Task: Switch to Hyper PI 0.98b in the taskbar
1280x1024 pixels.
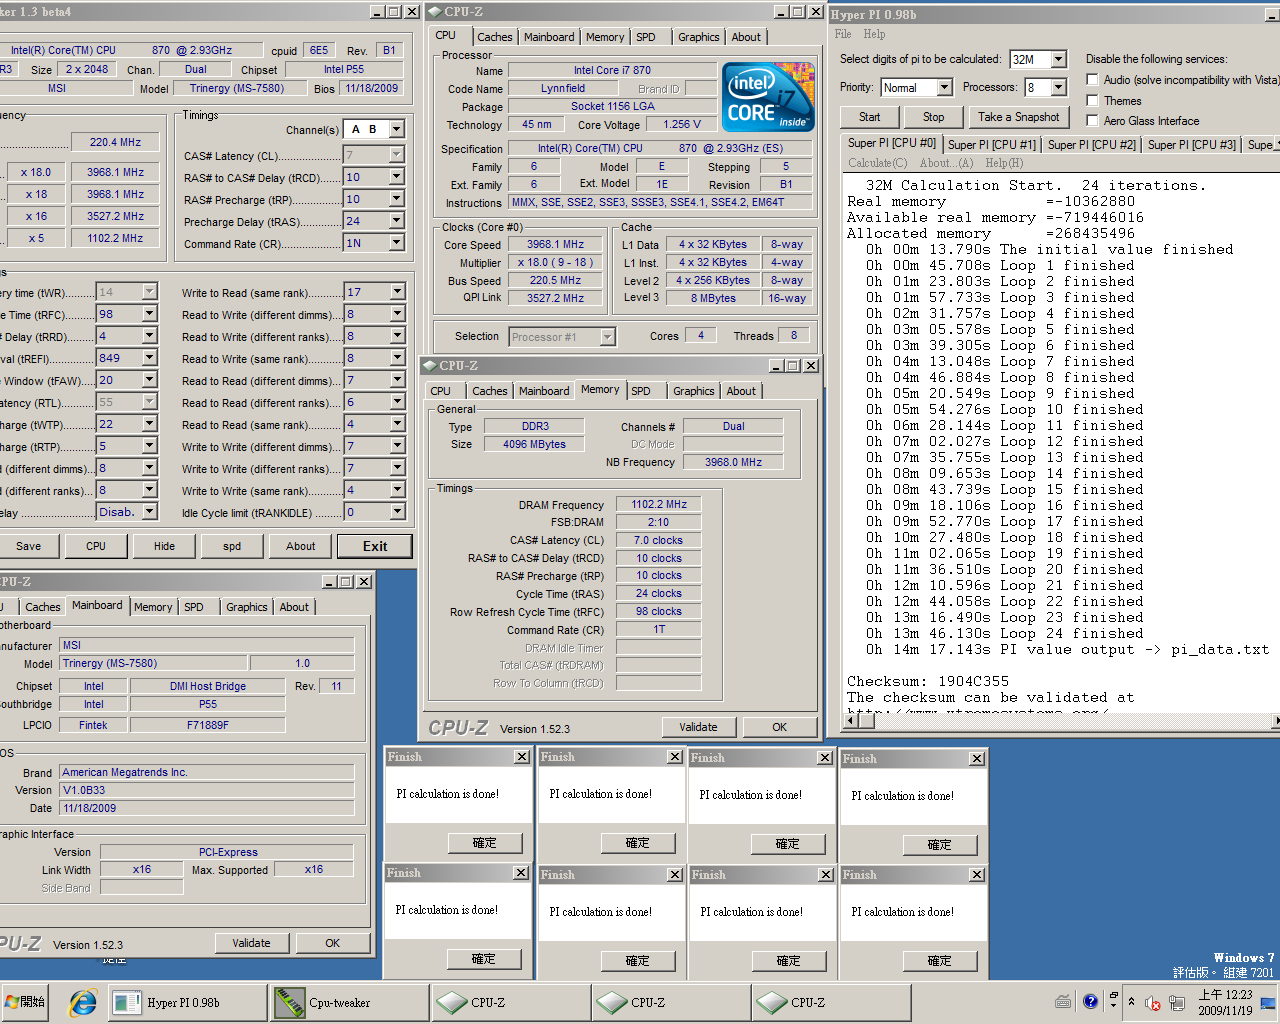Action: pos(187,1003)
